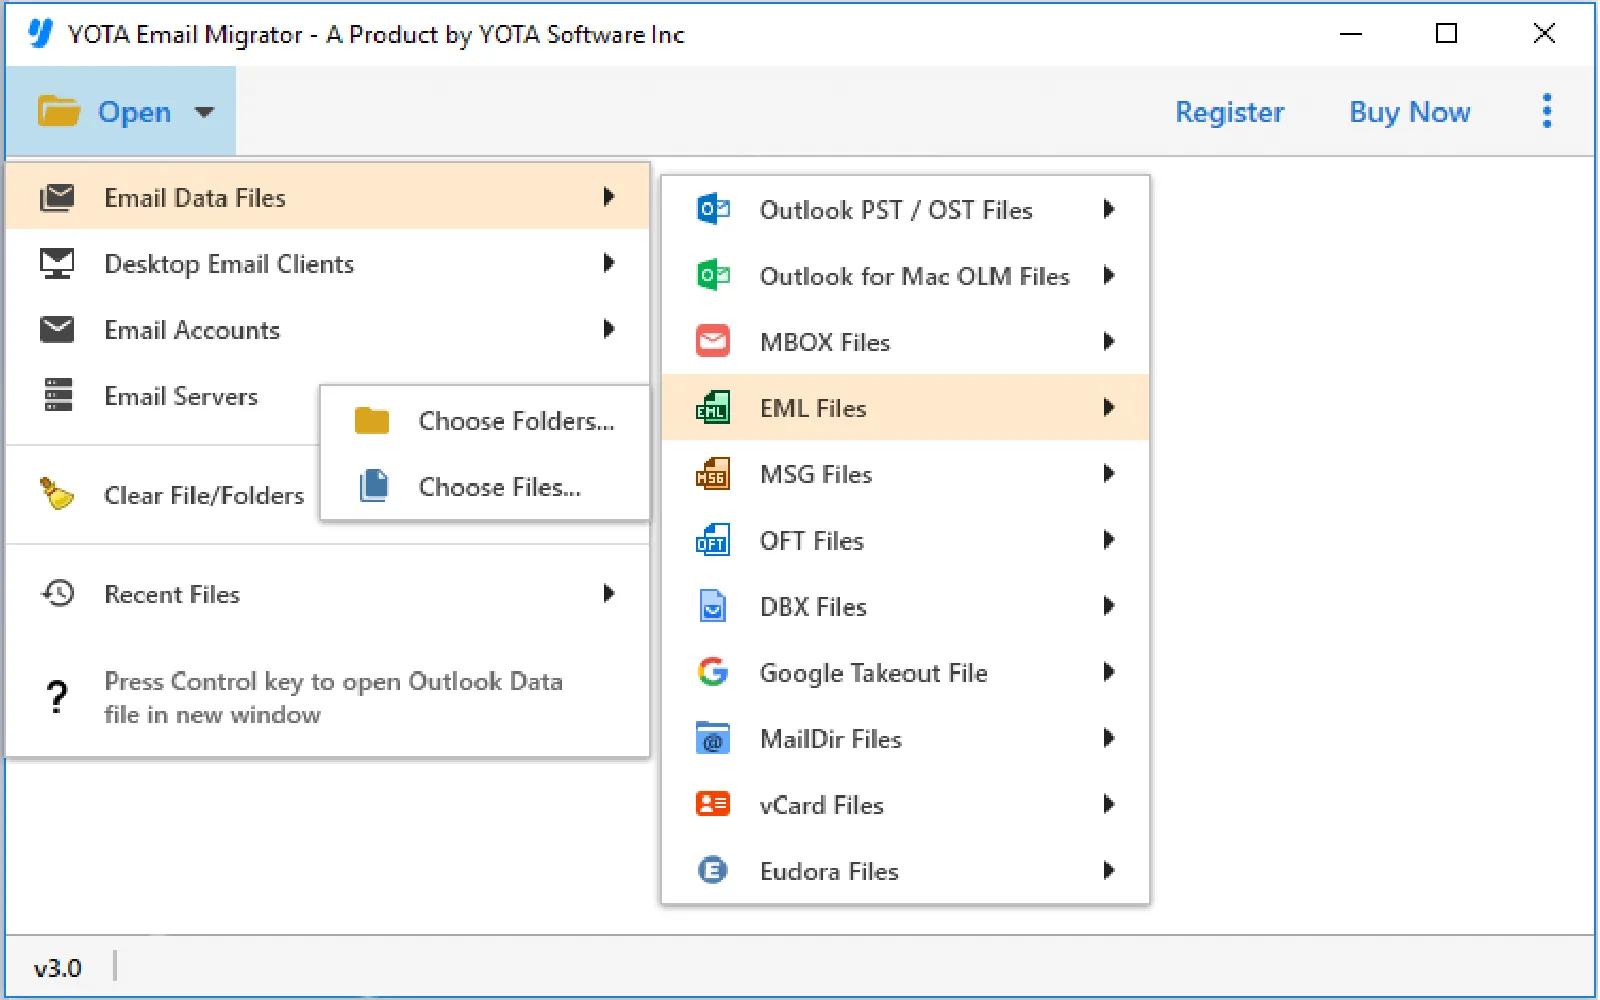Expand the Eudora Files submenu arrow
The width and height of the screenshot is (1600, 1000).
click(x=1108, y=870)
